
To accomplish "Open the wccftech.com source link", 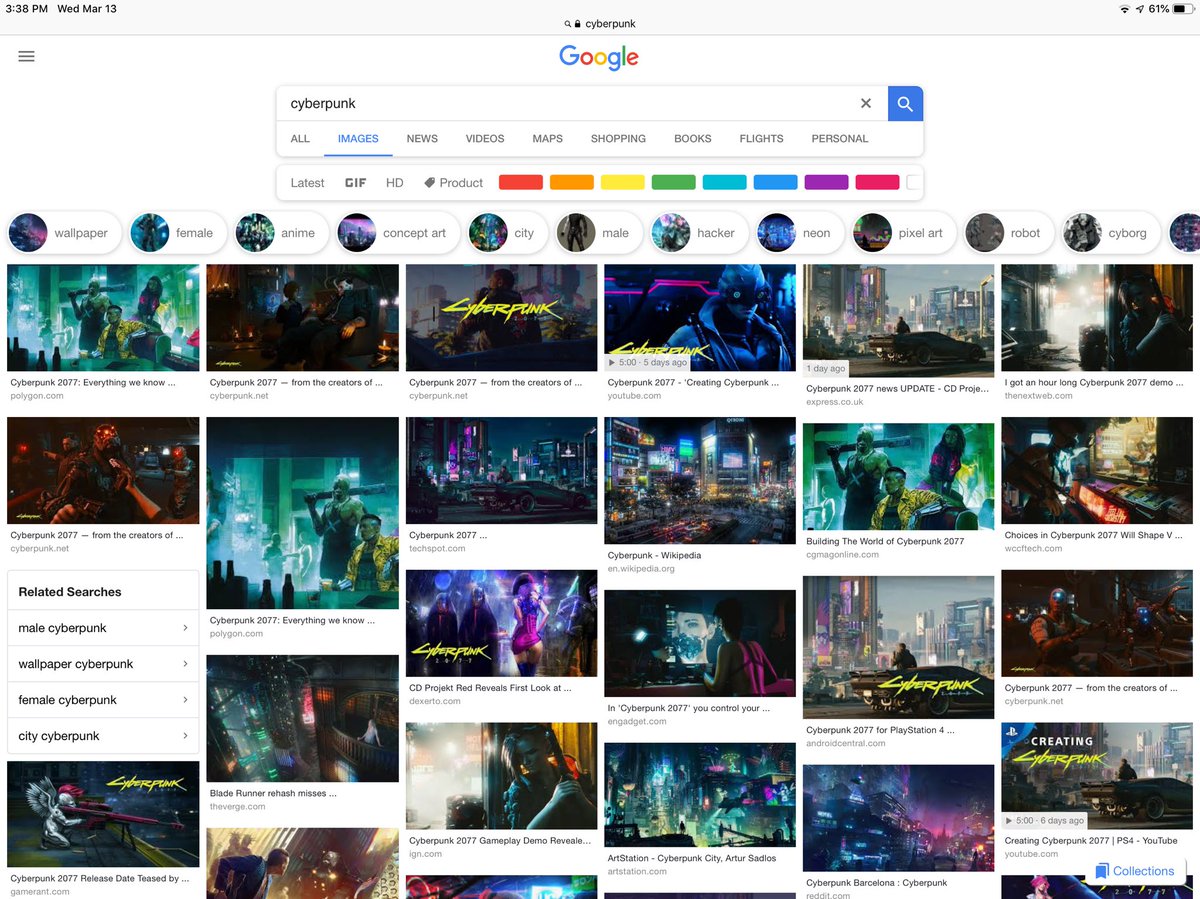I will pyautogui.click(x=1033, y=548).
